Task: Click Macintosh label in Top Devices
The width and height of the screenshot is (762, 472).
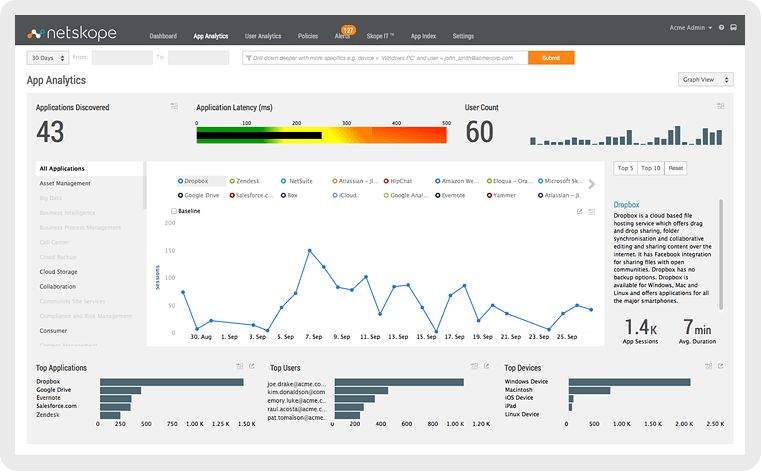Action: point(518,390)
